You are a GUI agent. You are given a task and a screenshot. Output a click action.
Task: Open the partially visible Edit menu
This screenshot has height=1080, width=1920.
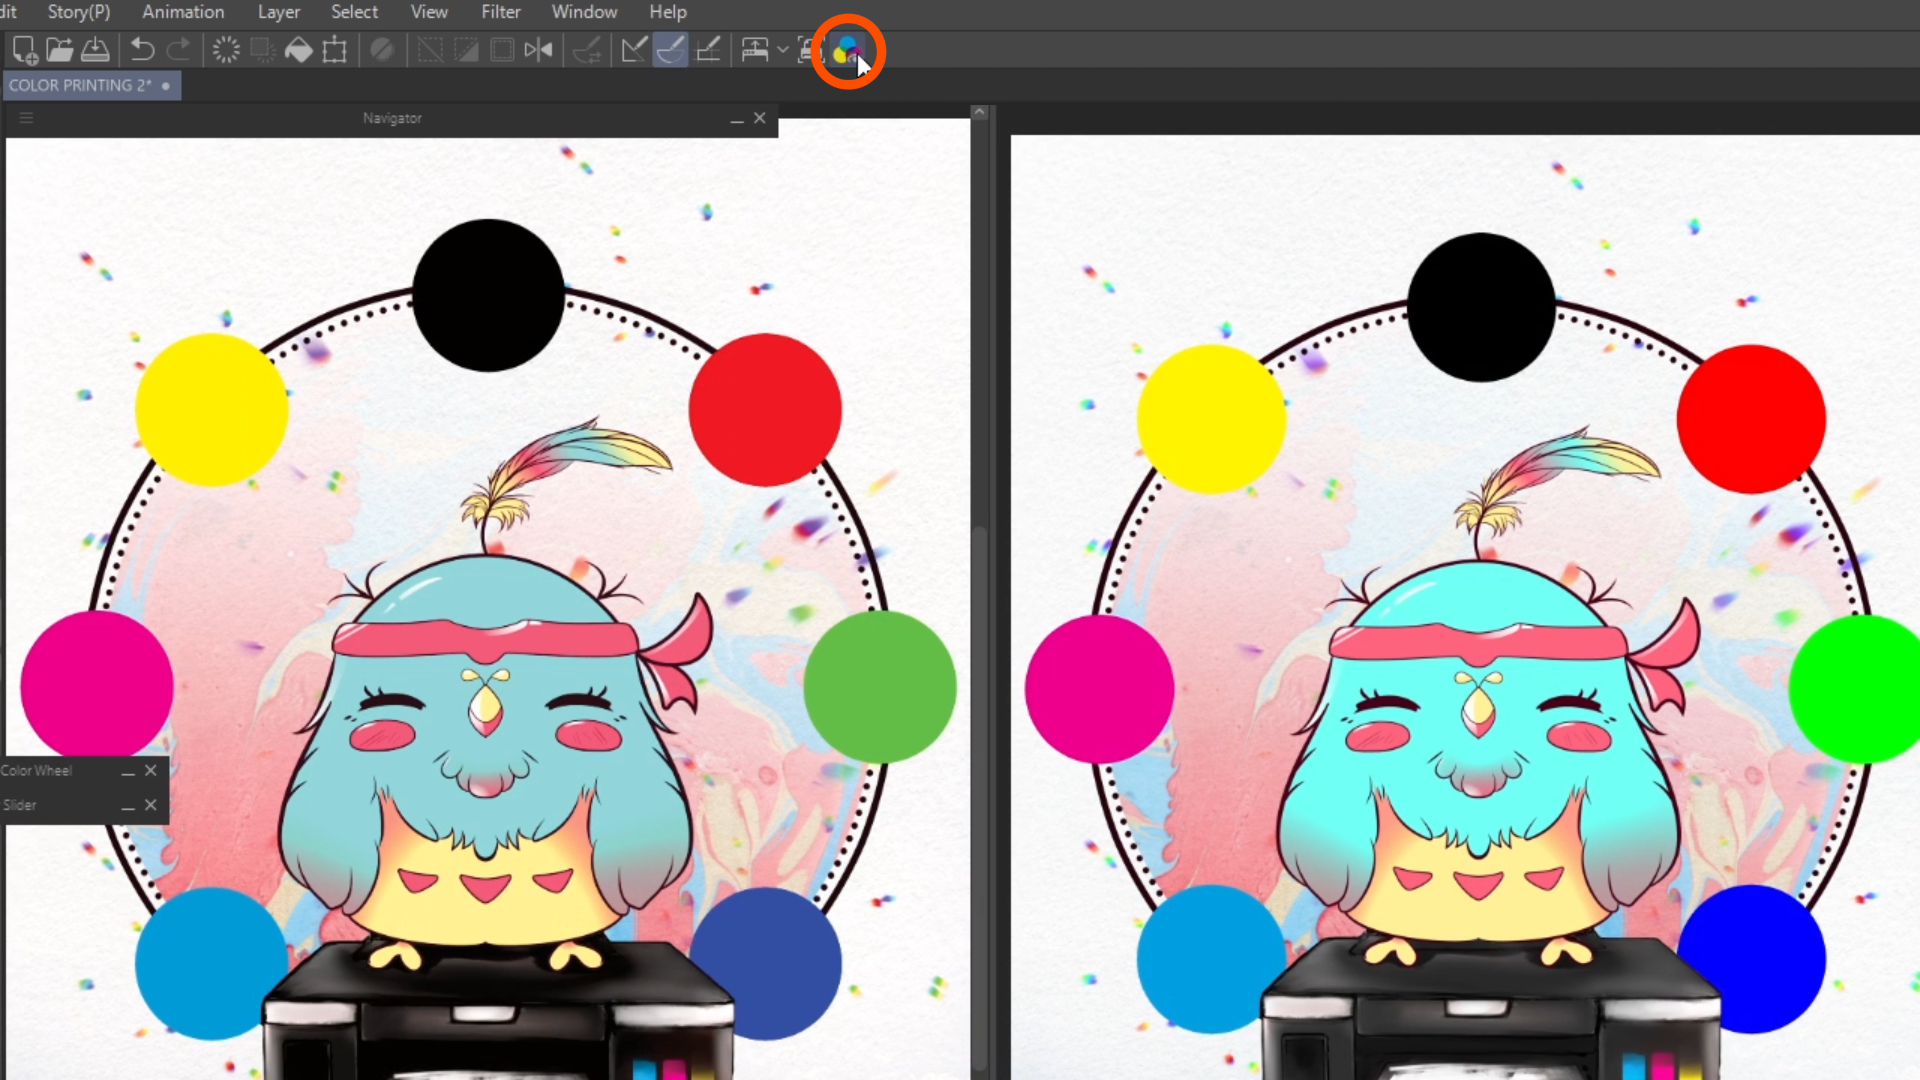8,12
